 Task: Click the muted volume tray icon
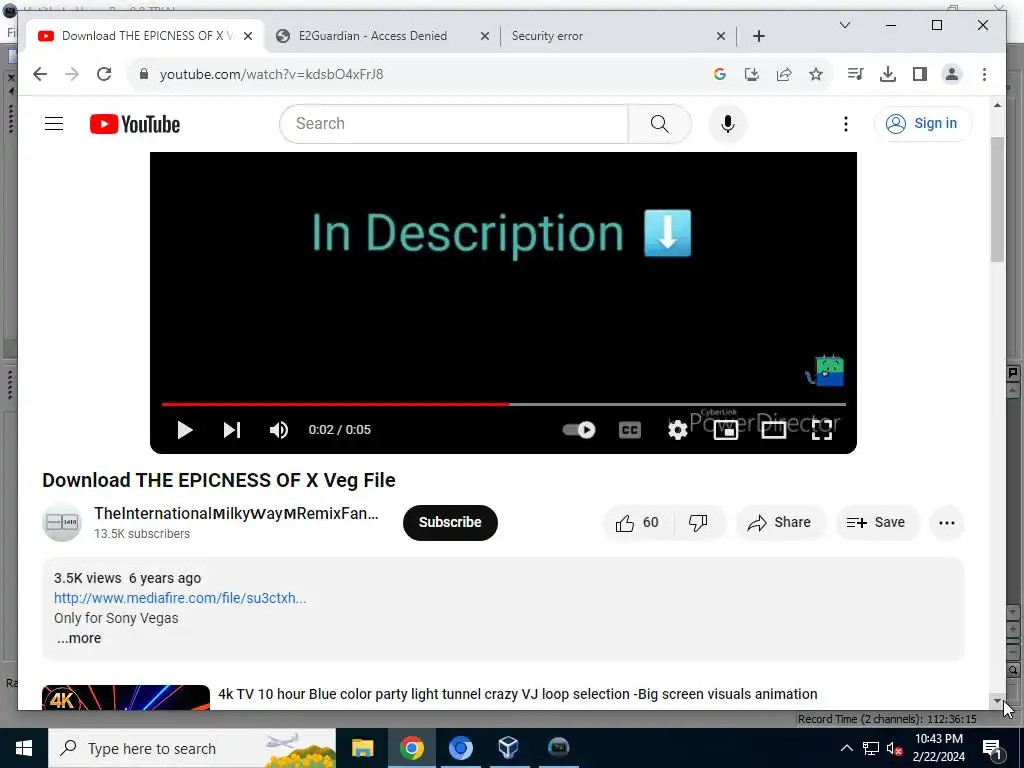coord(895,748)
